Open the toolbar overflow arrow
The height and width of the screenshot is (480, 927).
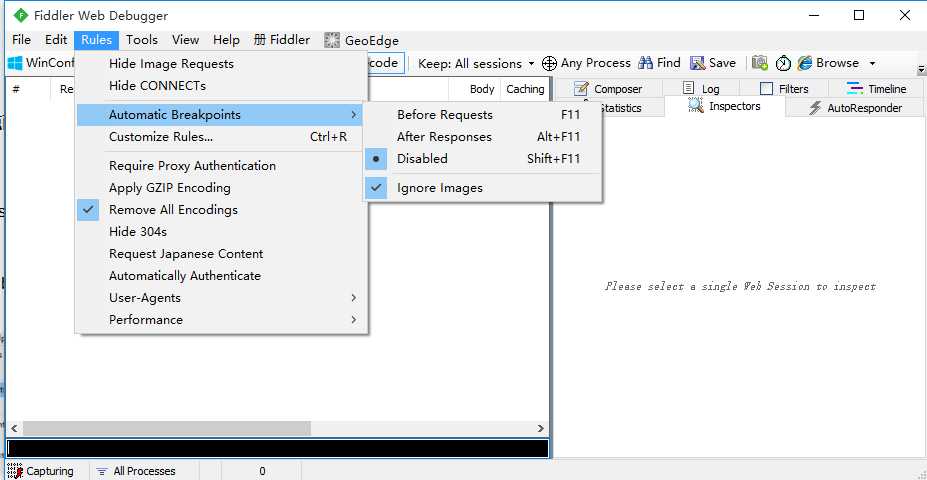921,70
